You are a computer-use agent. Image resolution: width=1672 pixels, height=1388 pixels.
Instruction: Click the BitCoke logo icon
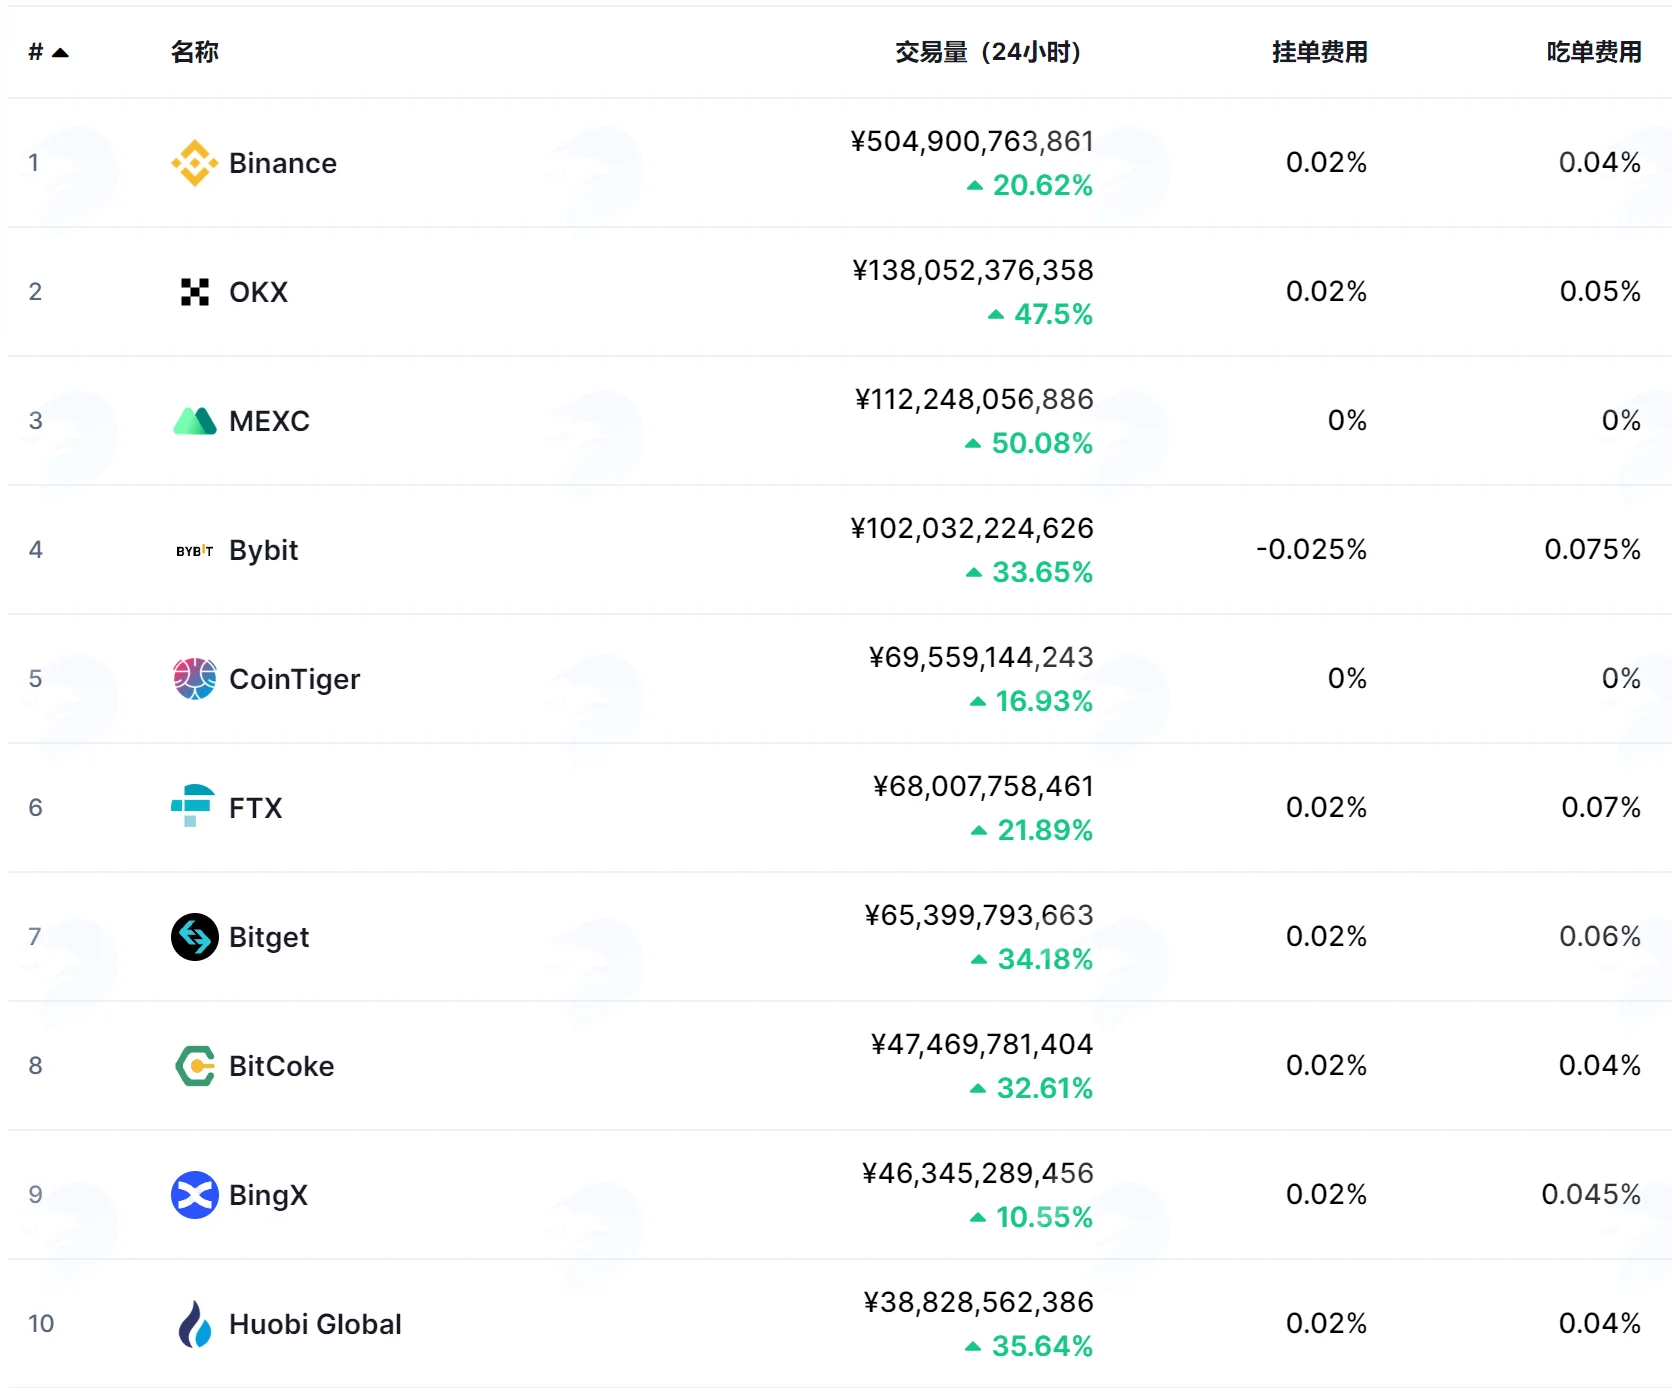pos(195,1066)
